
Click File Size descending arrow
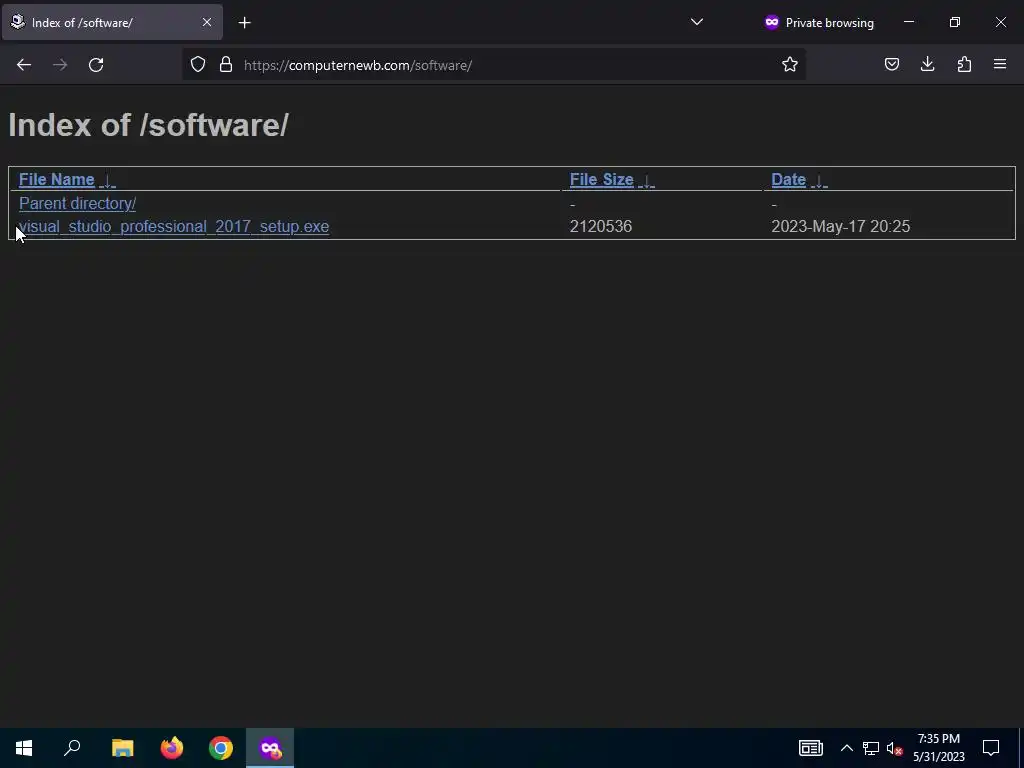(x=646, y=181)
